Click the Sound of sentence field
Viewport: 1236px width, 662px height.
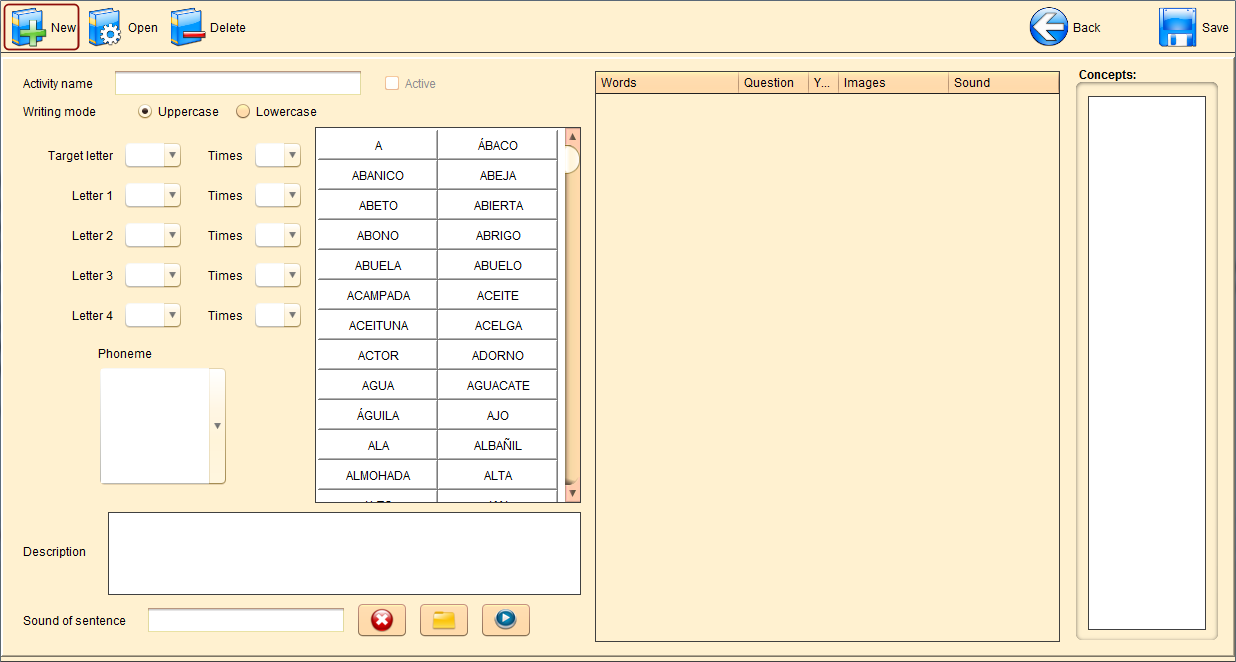click(x=246, y=620)
